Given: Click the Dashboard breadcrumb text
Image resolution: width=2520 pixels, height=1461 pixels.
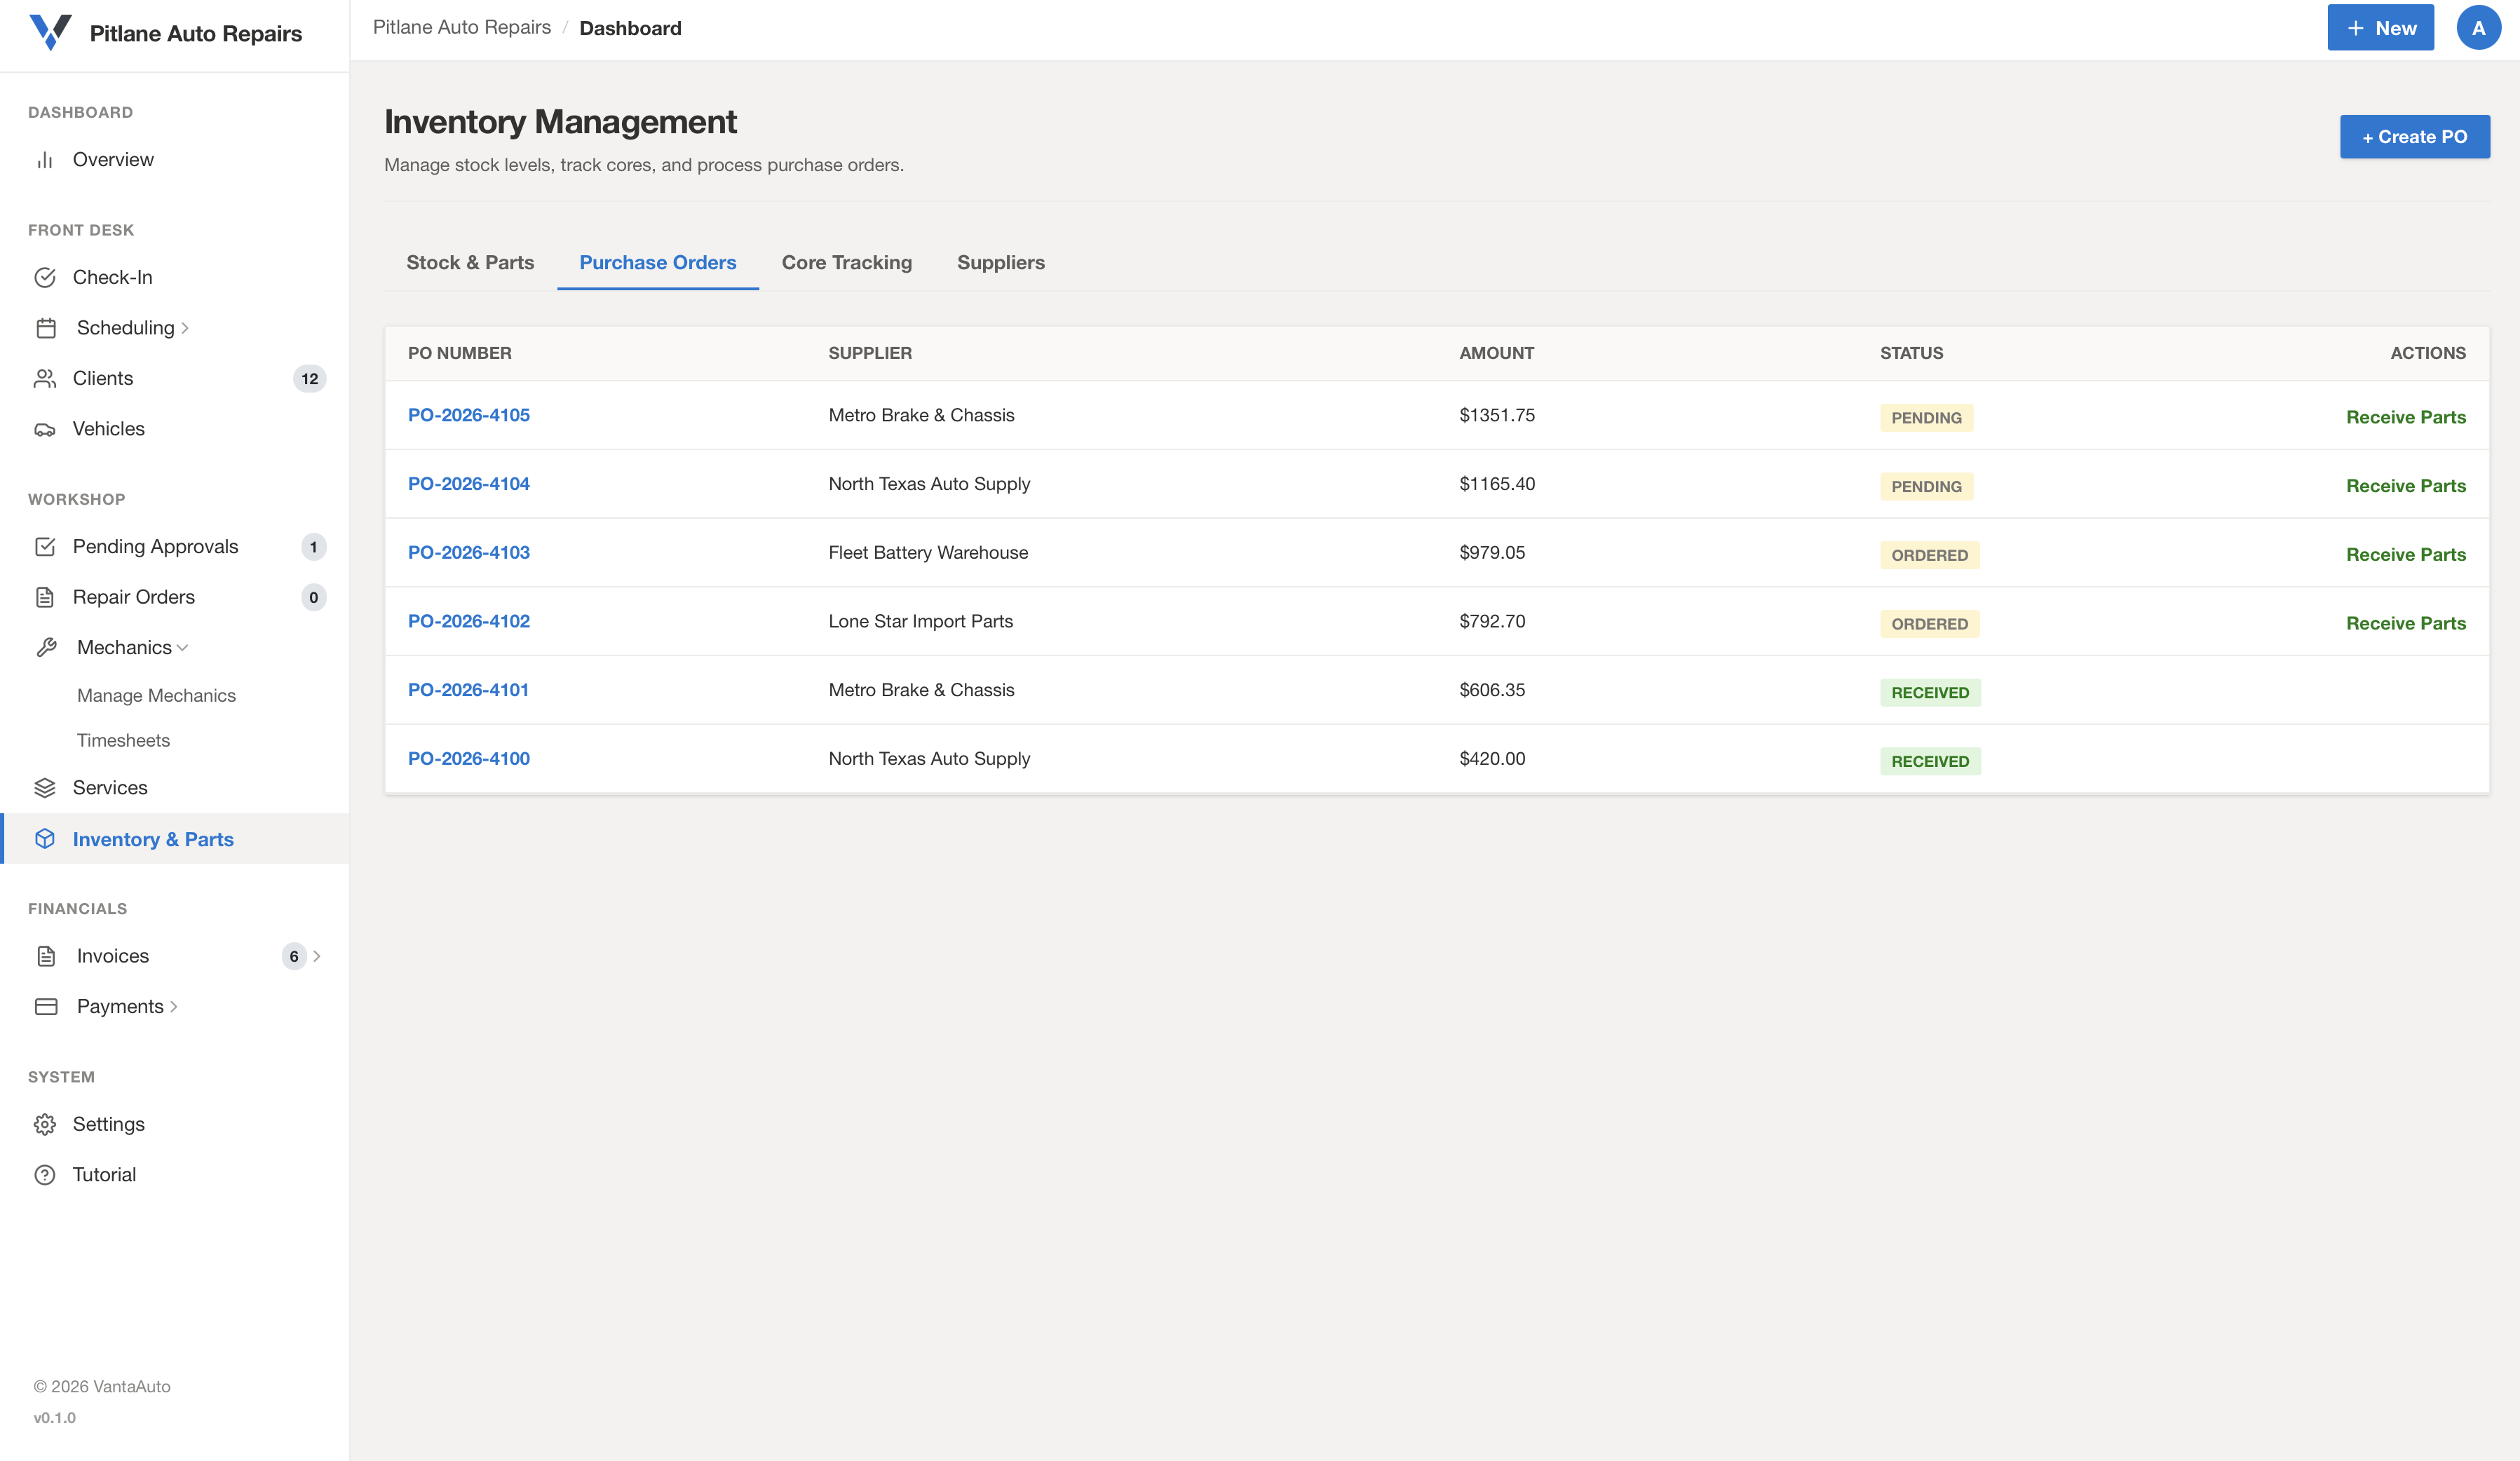Looking at the screenshot, I should pyautogui.click(x=630, y=28).
